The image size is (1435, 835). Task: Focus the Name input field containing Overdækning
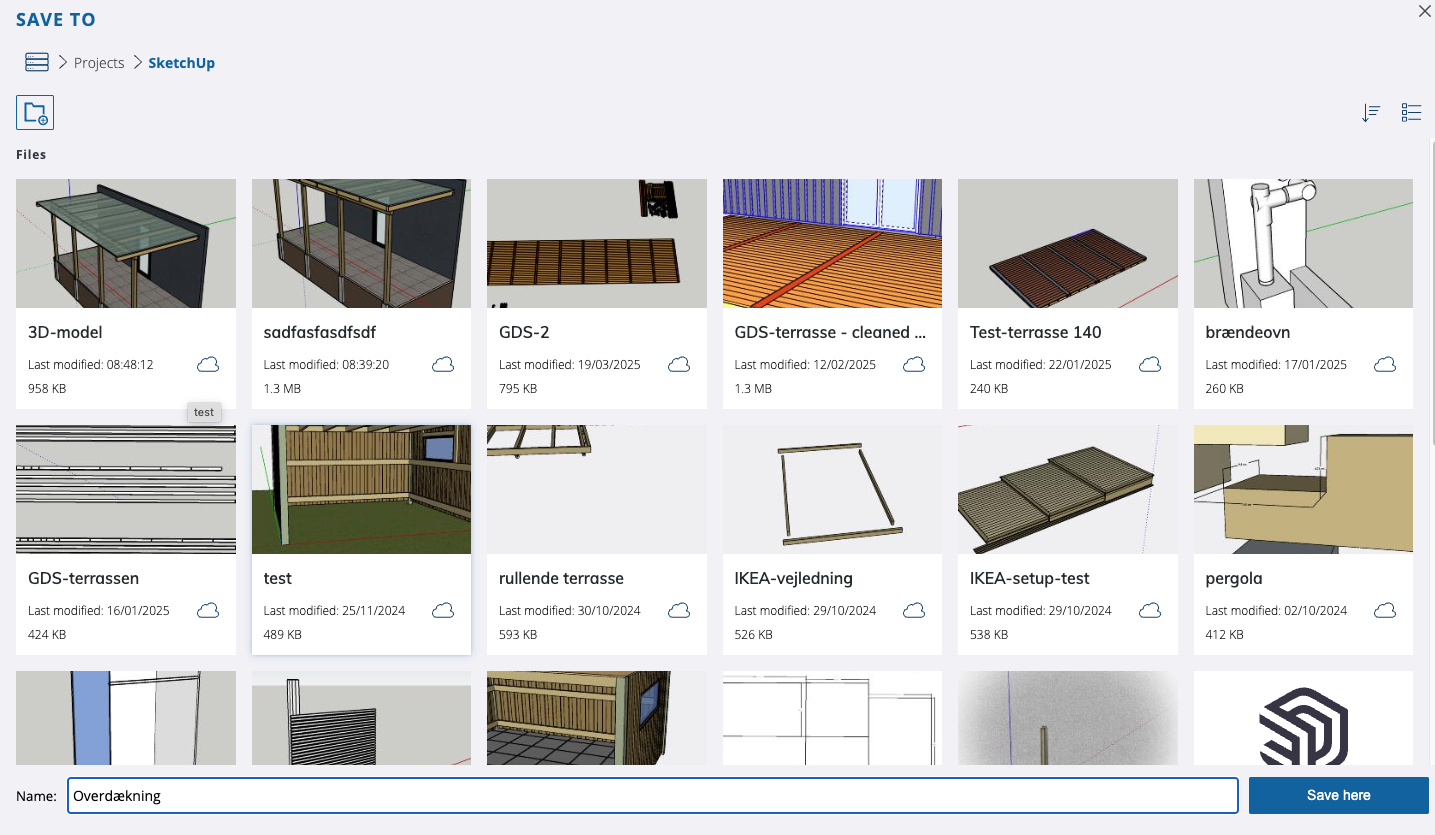pos(653,796)
